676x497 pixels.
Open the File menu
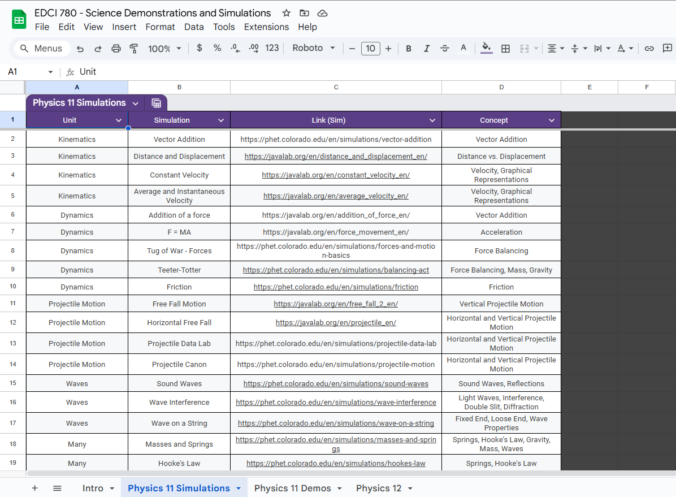pos(42,27)
